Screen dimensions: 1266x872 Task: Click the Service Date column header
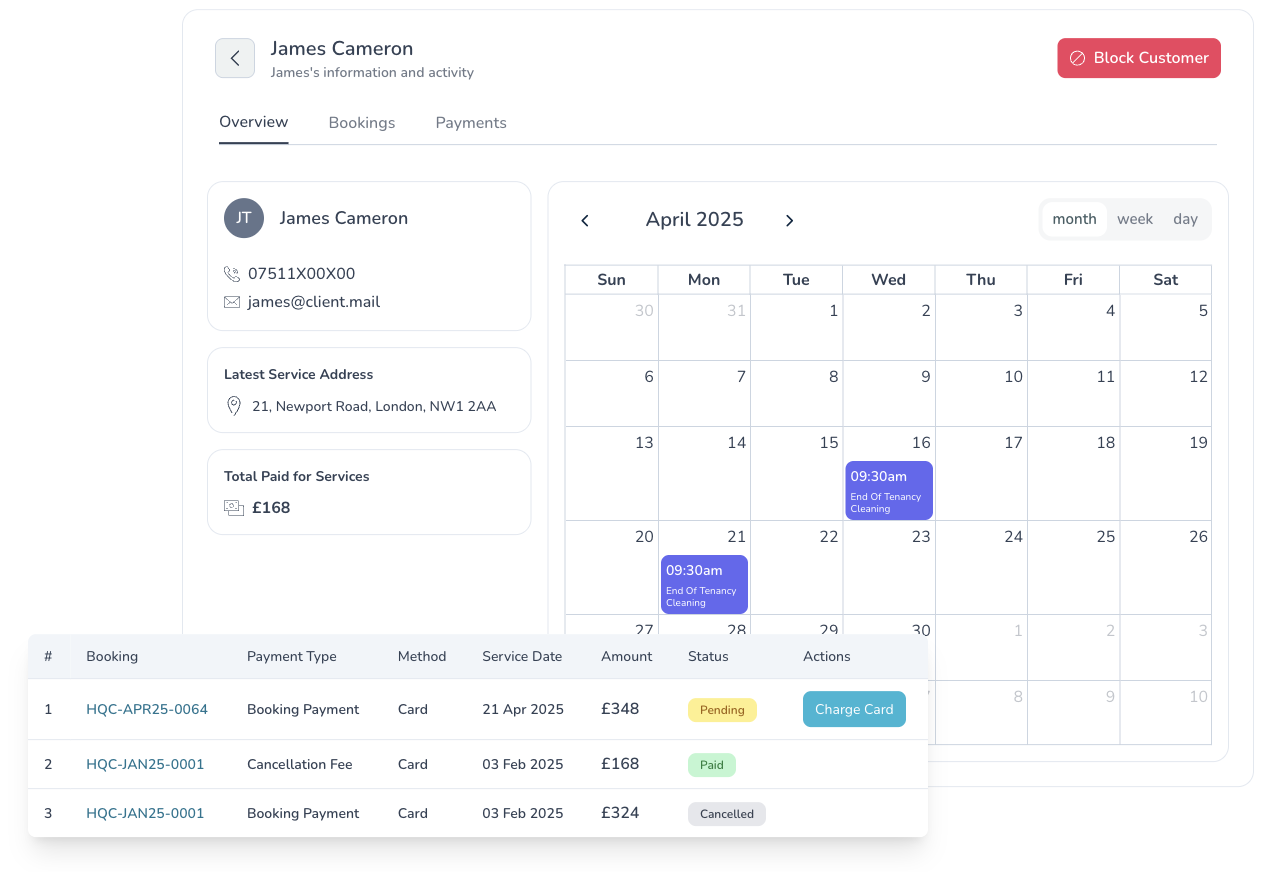point(522,657)
